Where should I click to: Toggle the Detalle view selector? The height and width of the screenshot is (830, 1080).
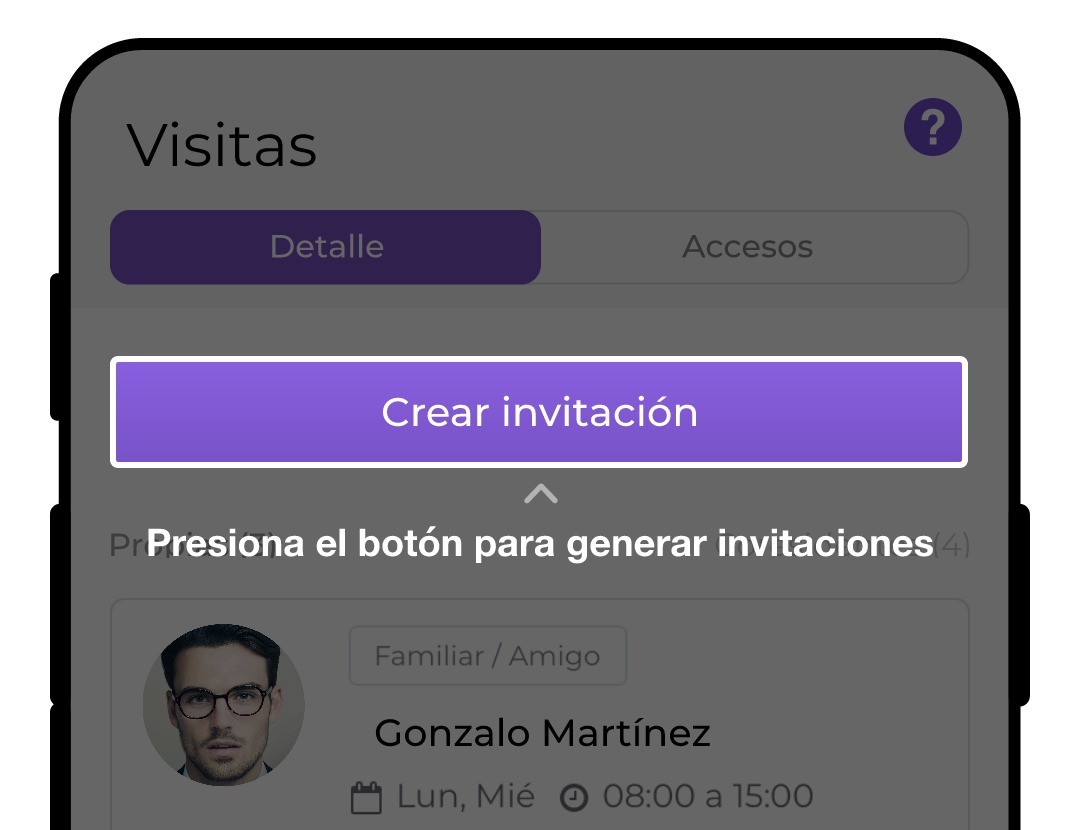326,247
